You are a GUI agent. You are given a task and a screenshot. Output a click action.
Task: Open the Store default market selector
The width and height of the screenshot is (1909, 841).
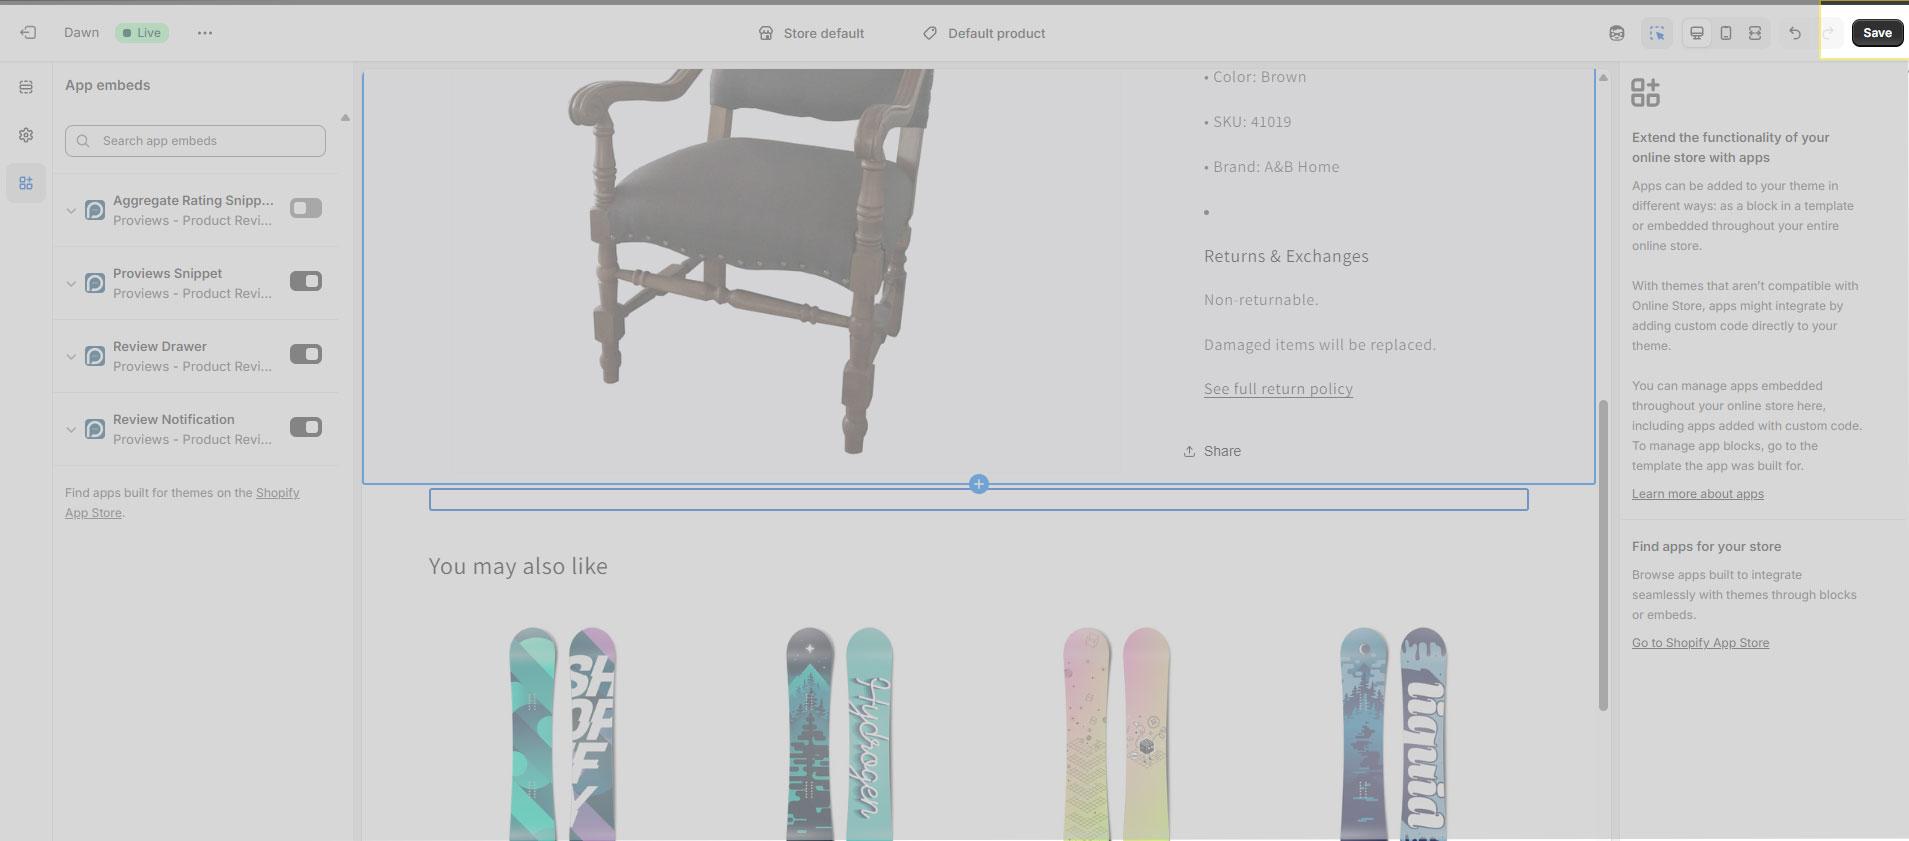(x=811, y=33)
